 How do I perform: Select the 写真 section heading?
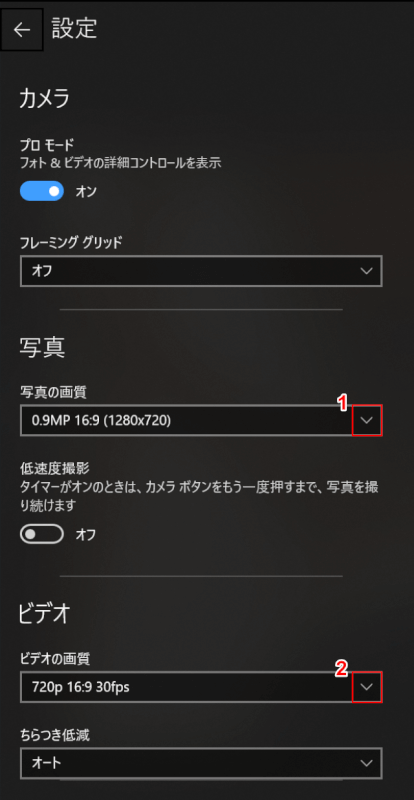(x=42, y=347)
